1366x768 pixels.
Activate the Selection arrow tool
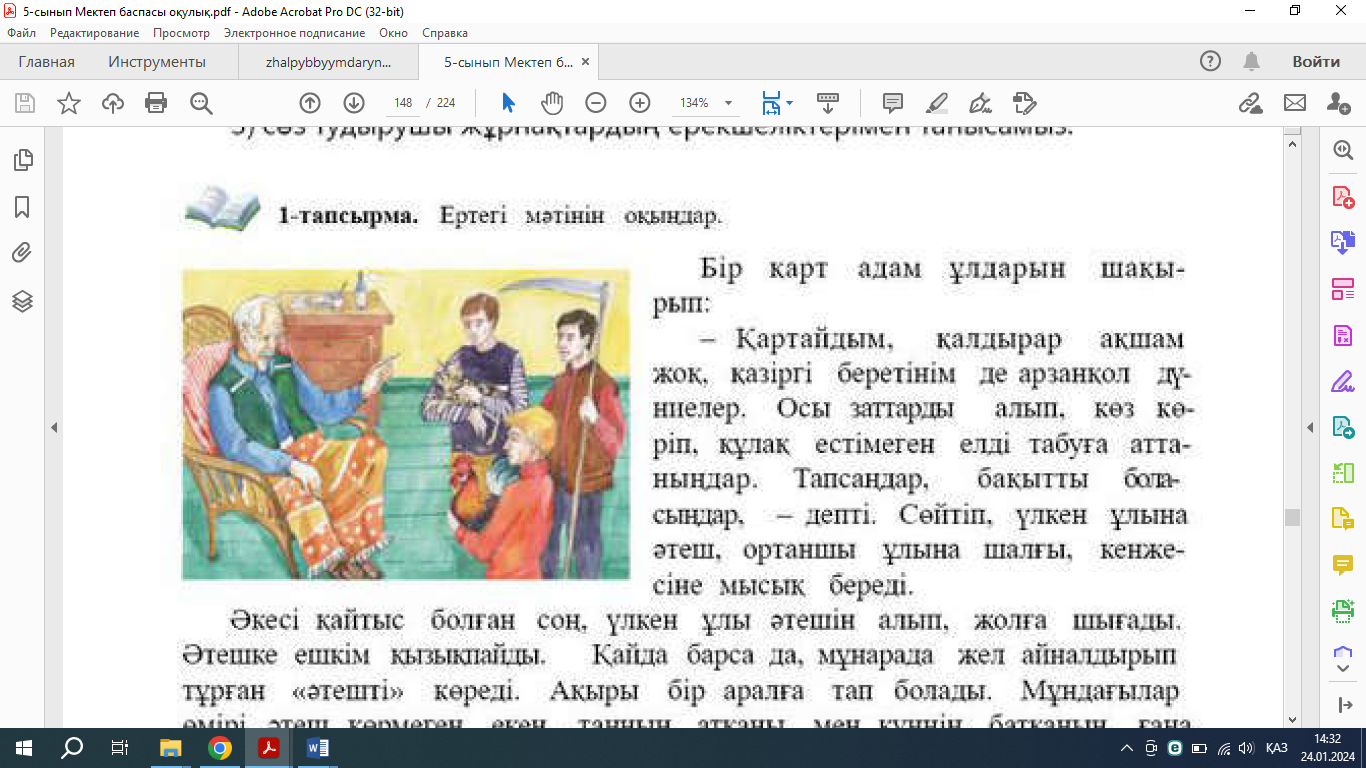pyautogui.click(x=508, y=103)
